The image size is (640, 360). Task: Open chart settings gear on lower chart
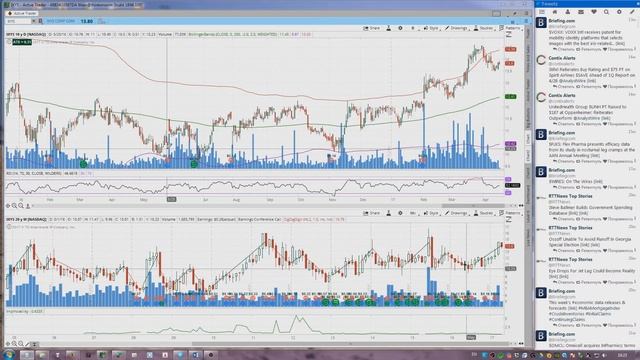point(400,213)
